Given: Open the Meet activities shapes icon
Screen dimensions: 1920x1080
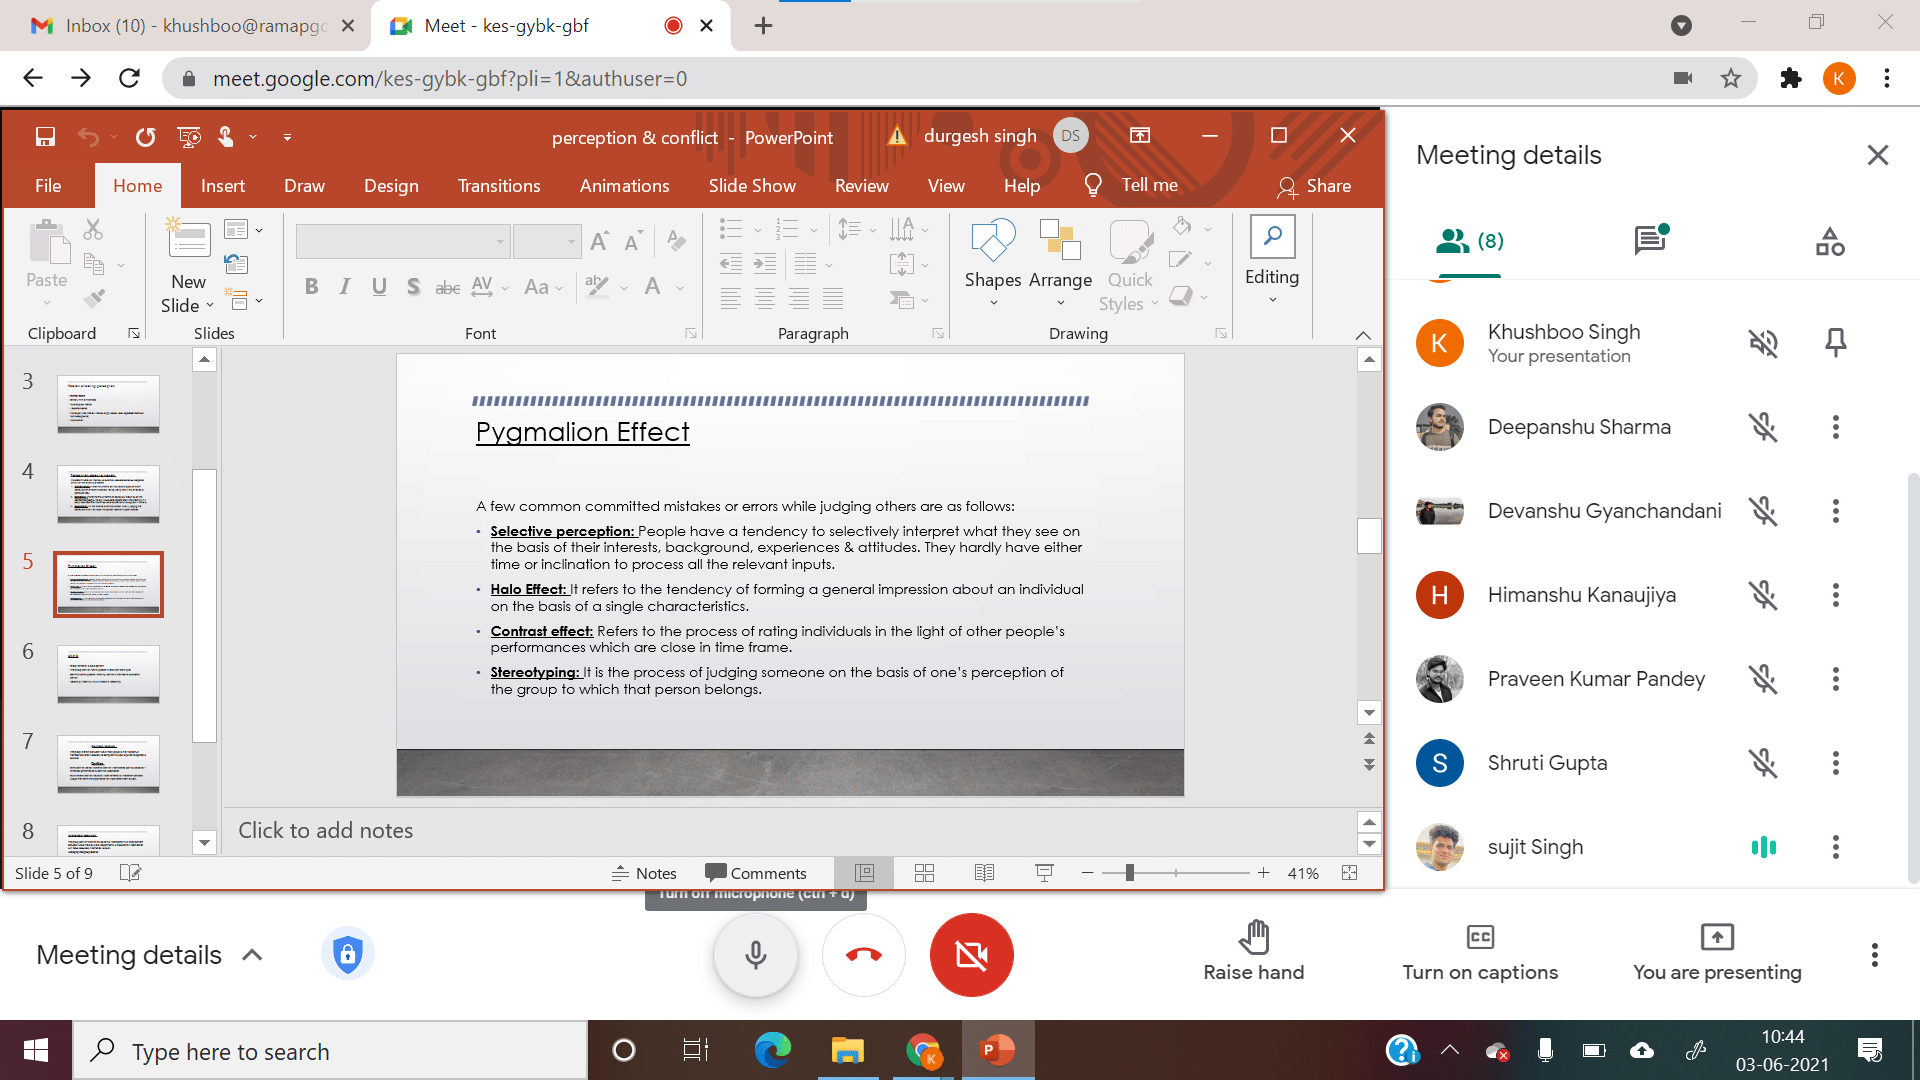Looking at the screenshot, I should tap(1829, 241).
